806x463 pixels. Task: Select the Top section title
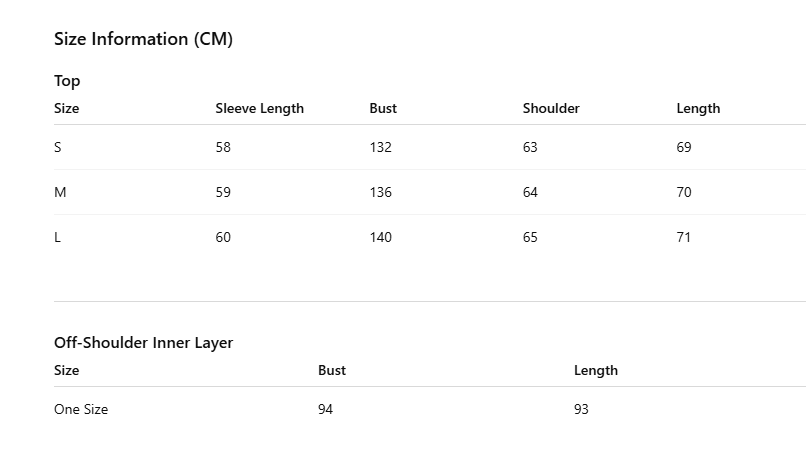point(67,81)
